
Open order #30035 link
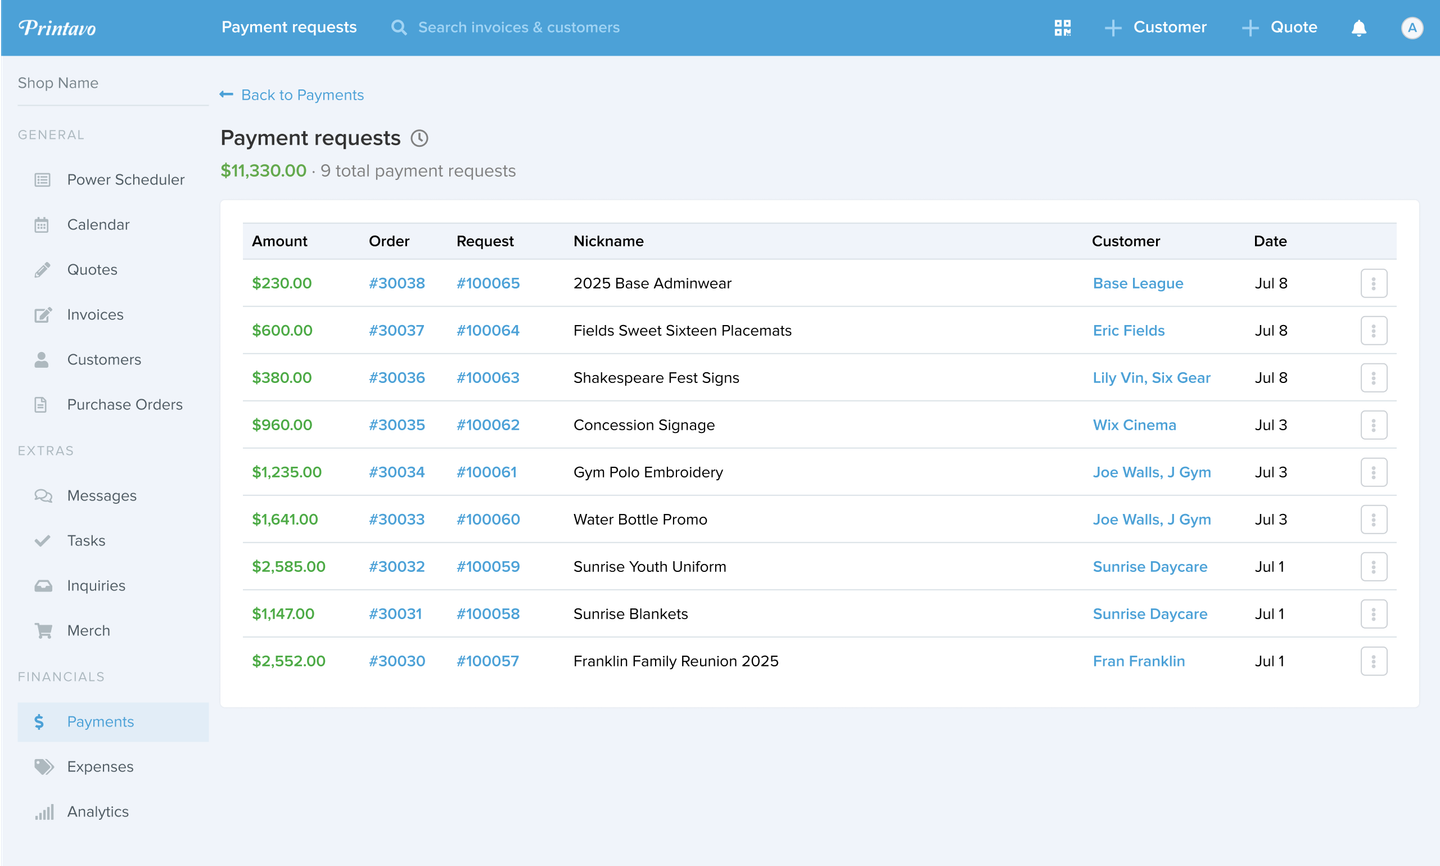point(397,425)
